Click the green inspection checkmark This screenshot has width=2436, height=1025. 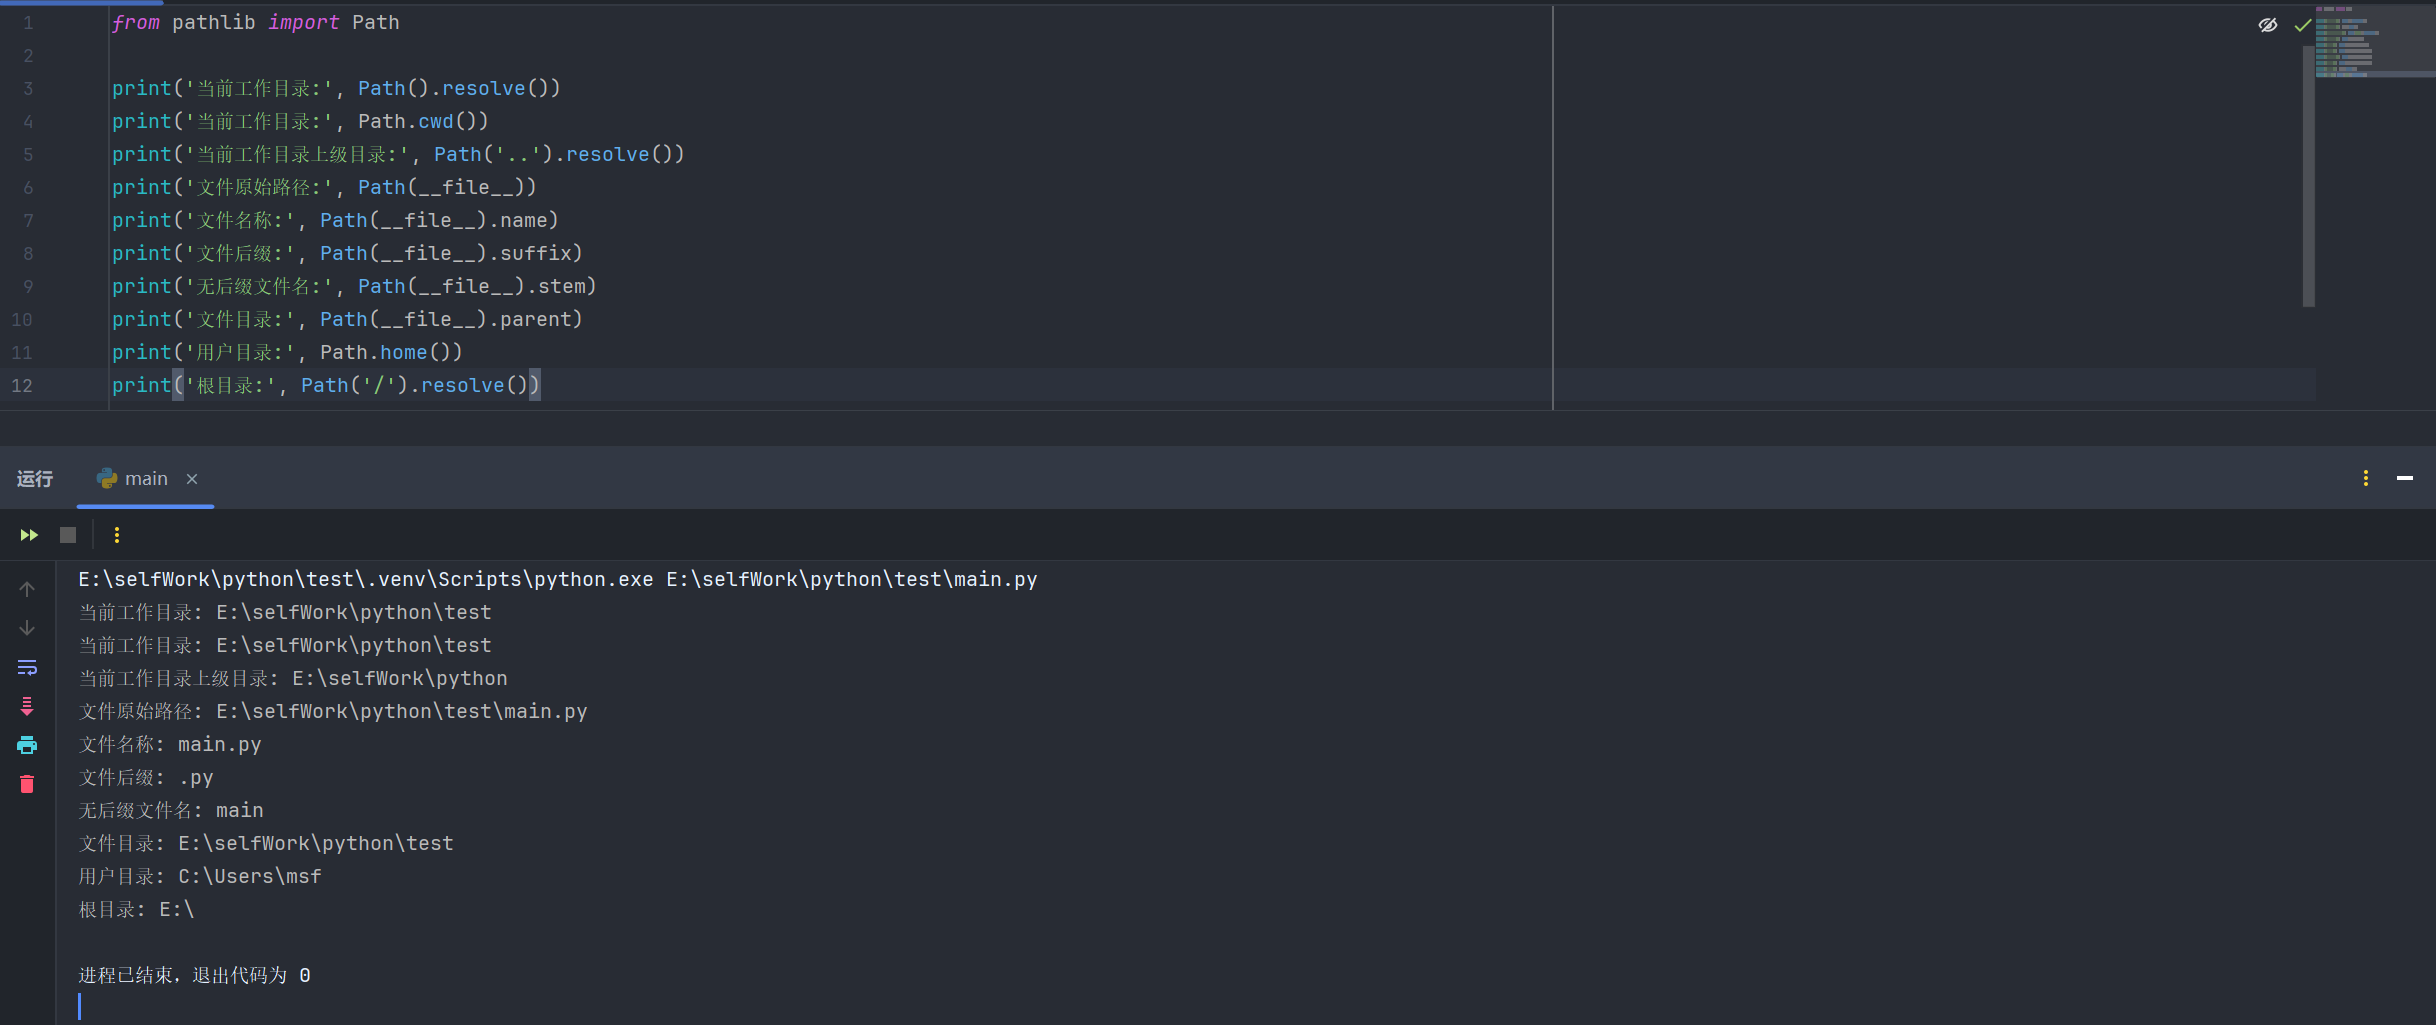coord(2302,25)
